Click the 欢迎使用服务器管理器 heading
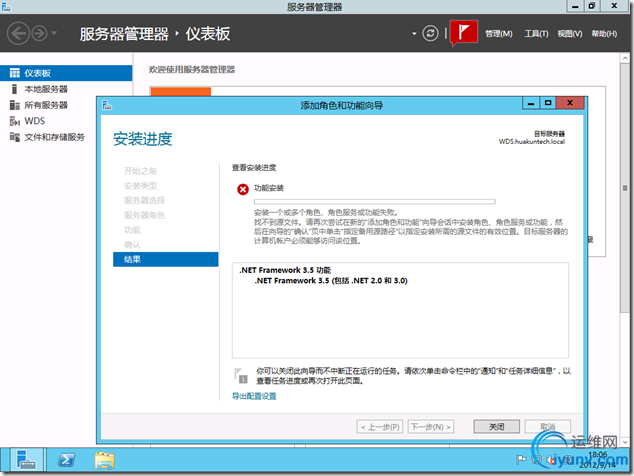This screenshot has height=476, width=634. (192, 70)
